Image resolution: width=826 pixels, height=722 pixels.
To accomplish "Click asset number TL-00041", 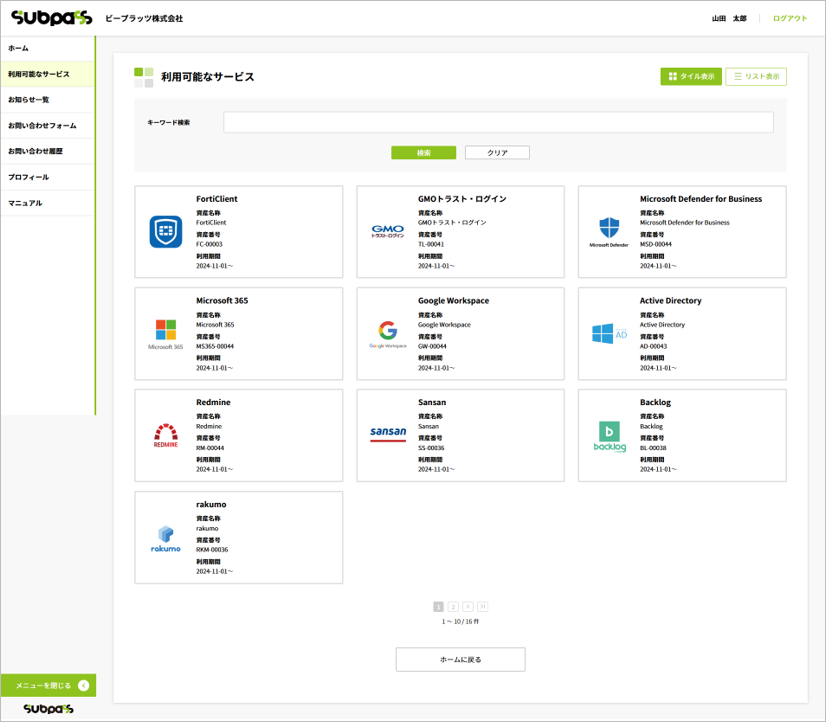I will coord(431,244).
